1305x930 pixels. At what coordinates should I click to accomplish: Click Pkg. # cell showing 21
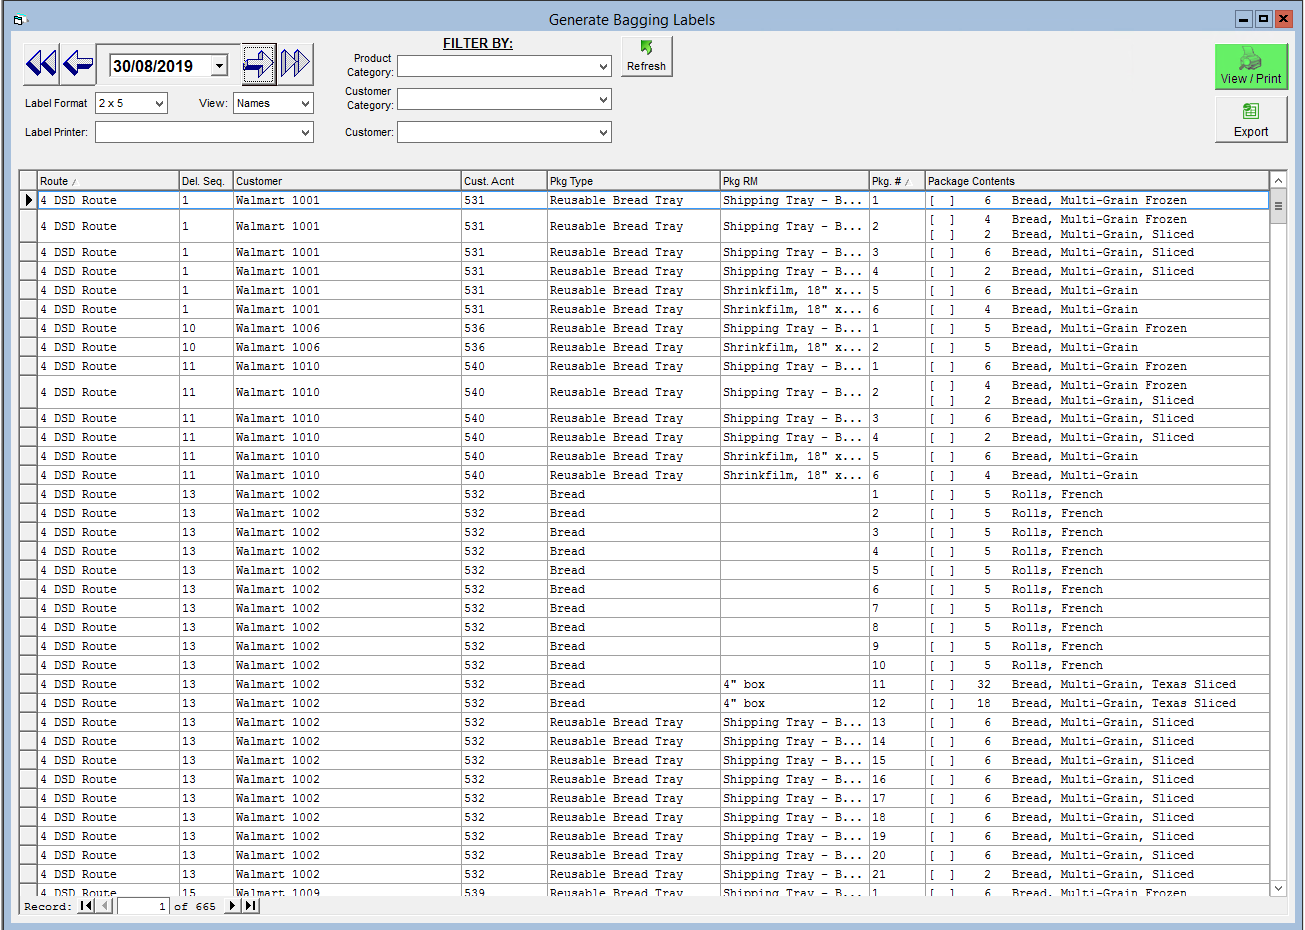point(897,874)
